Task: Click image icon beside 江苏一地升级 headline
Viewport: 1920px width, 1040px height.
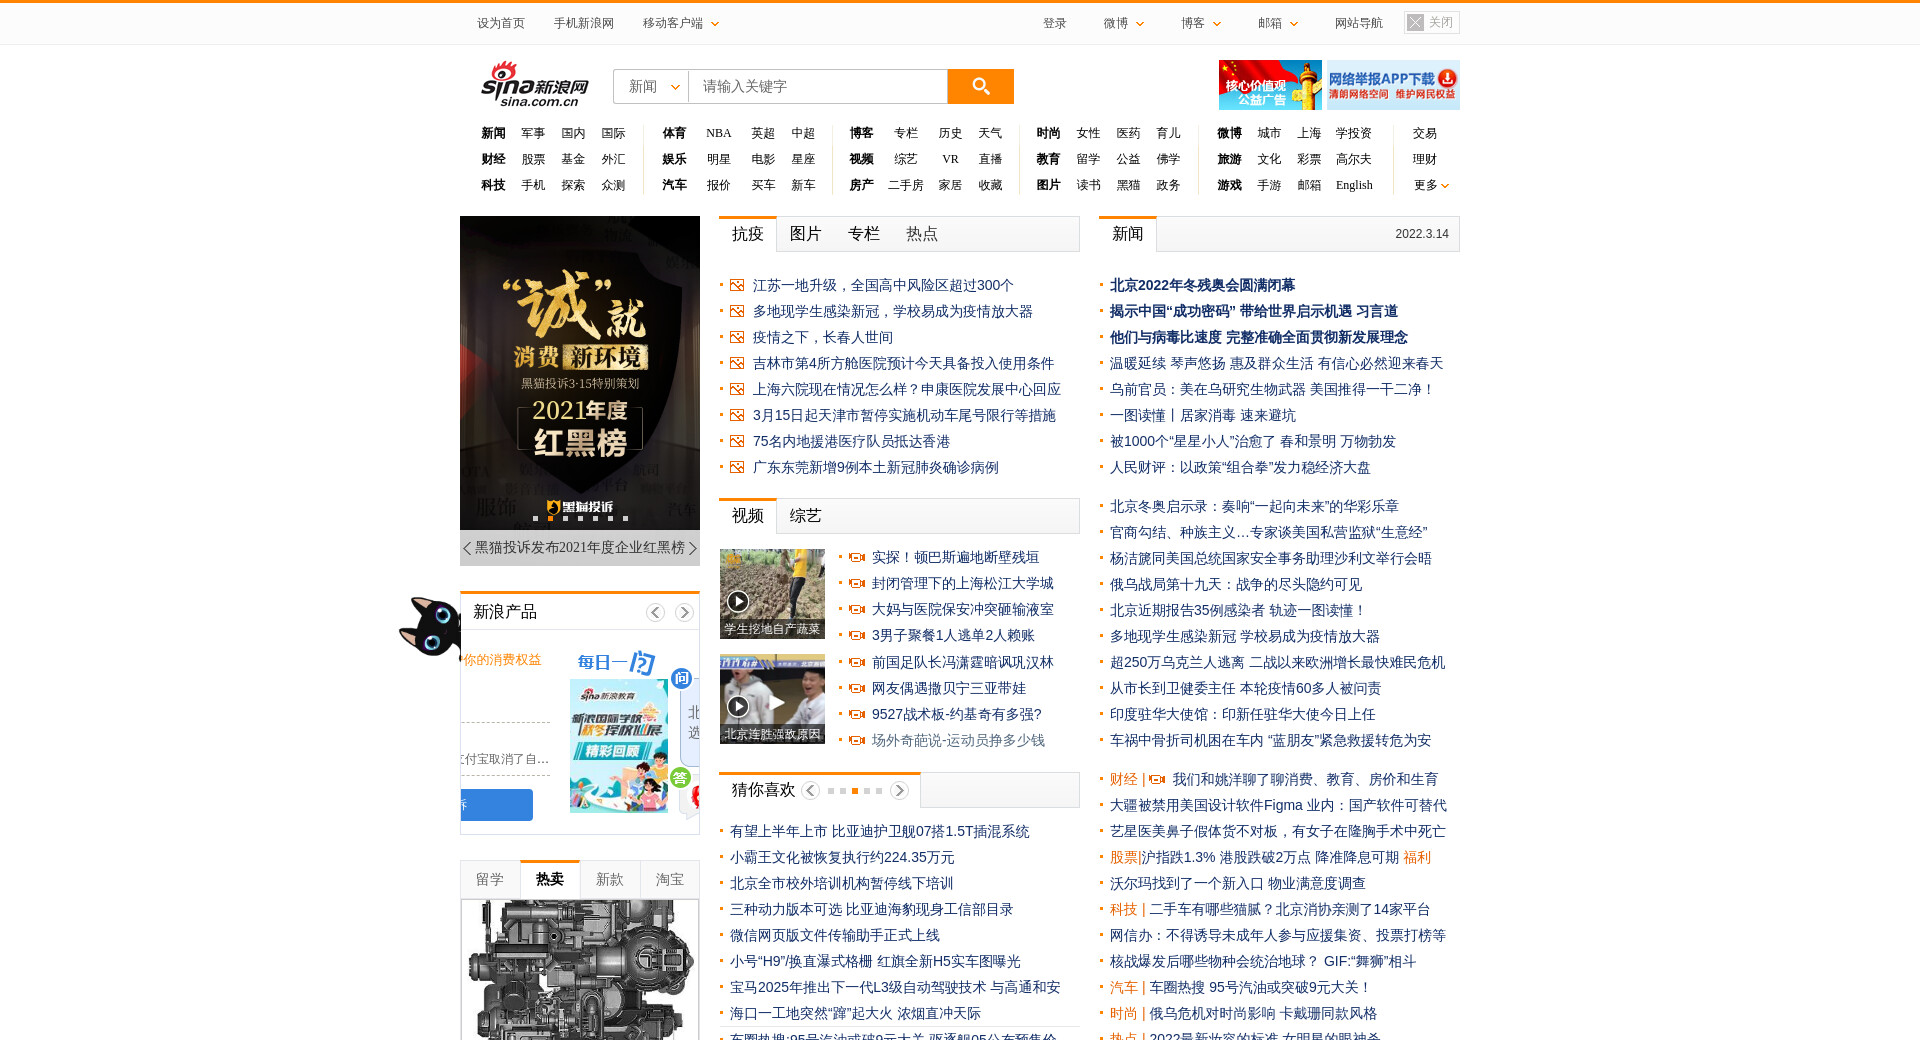Action: coord(737,286)
